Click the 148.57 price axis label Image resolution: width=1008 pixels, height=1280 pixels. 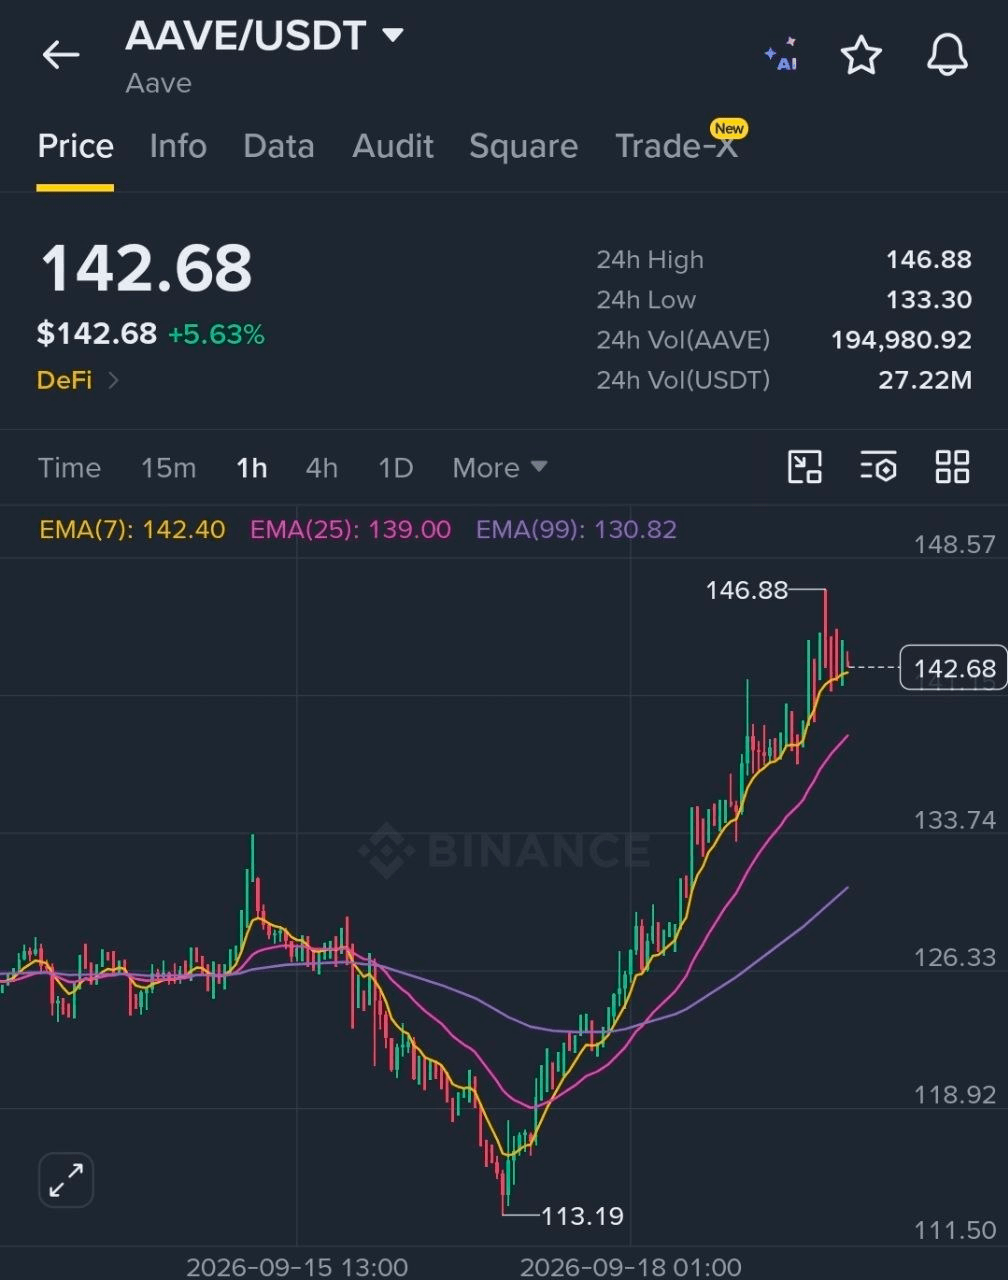click(955, 544)
